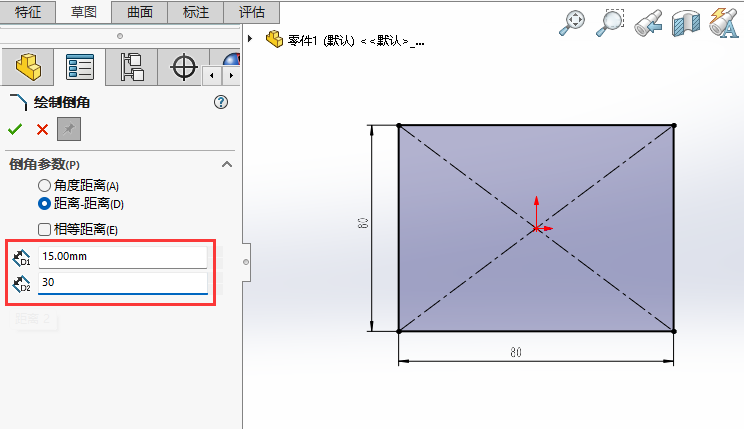This screenshot has height=429, width=744.
Task: Click the panel split grip dot
Action: (120, 36)
